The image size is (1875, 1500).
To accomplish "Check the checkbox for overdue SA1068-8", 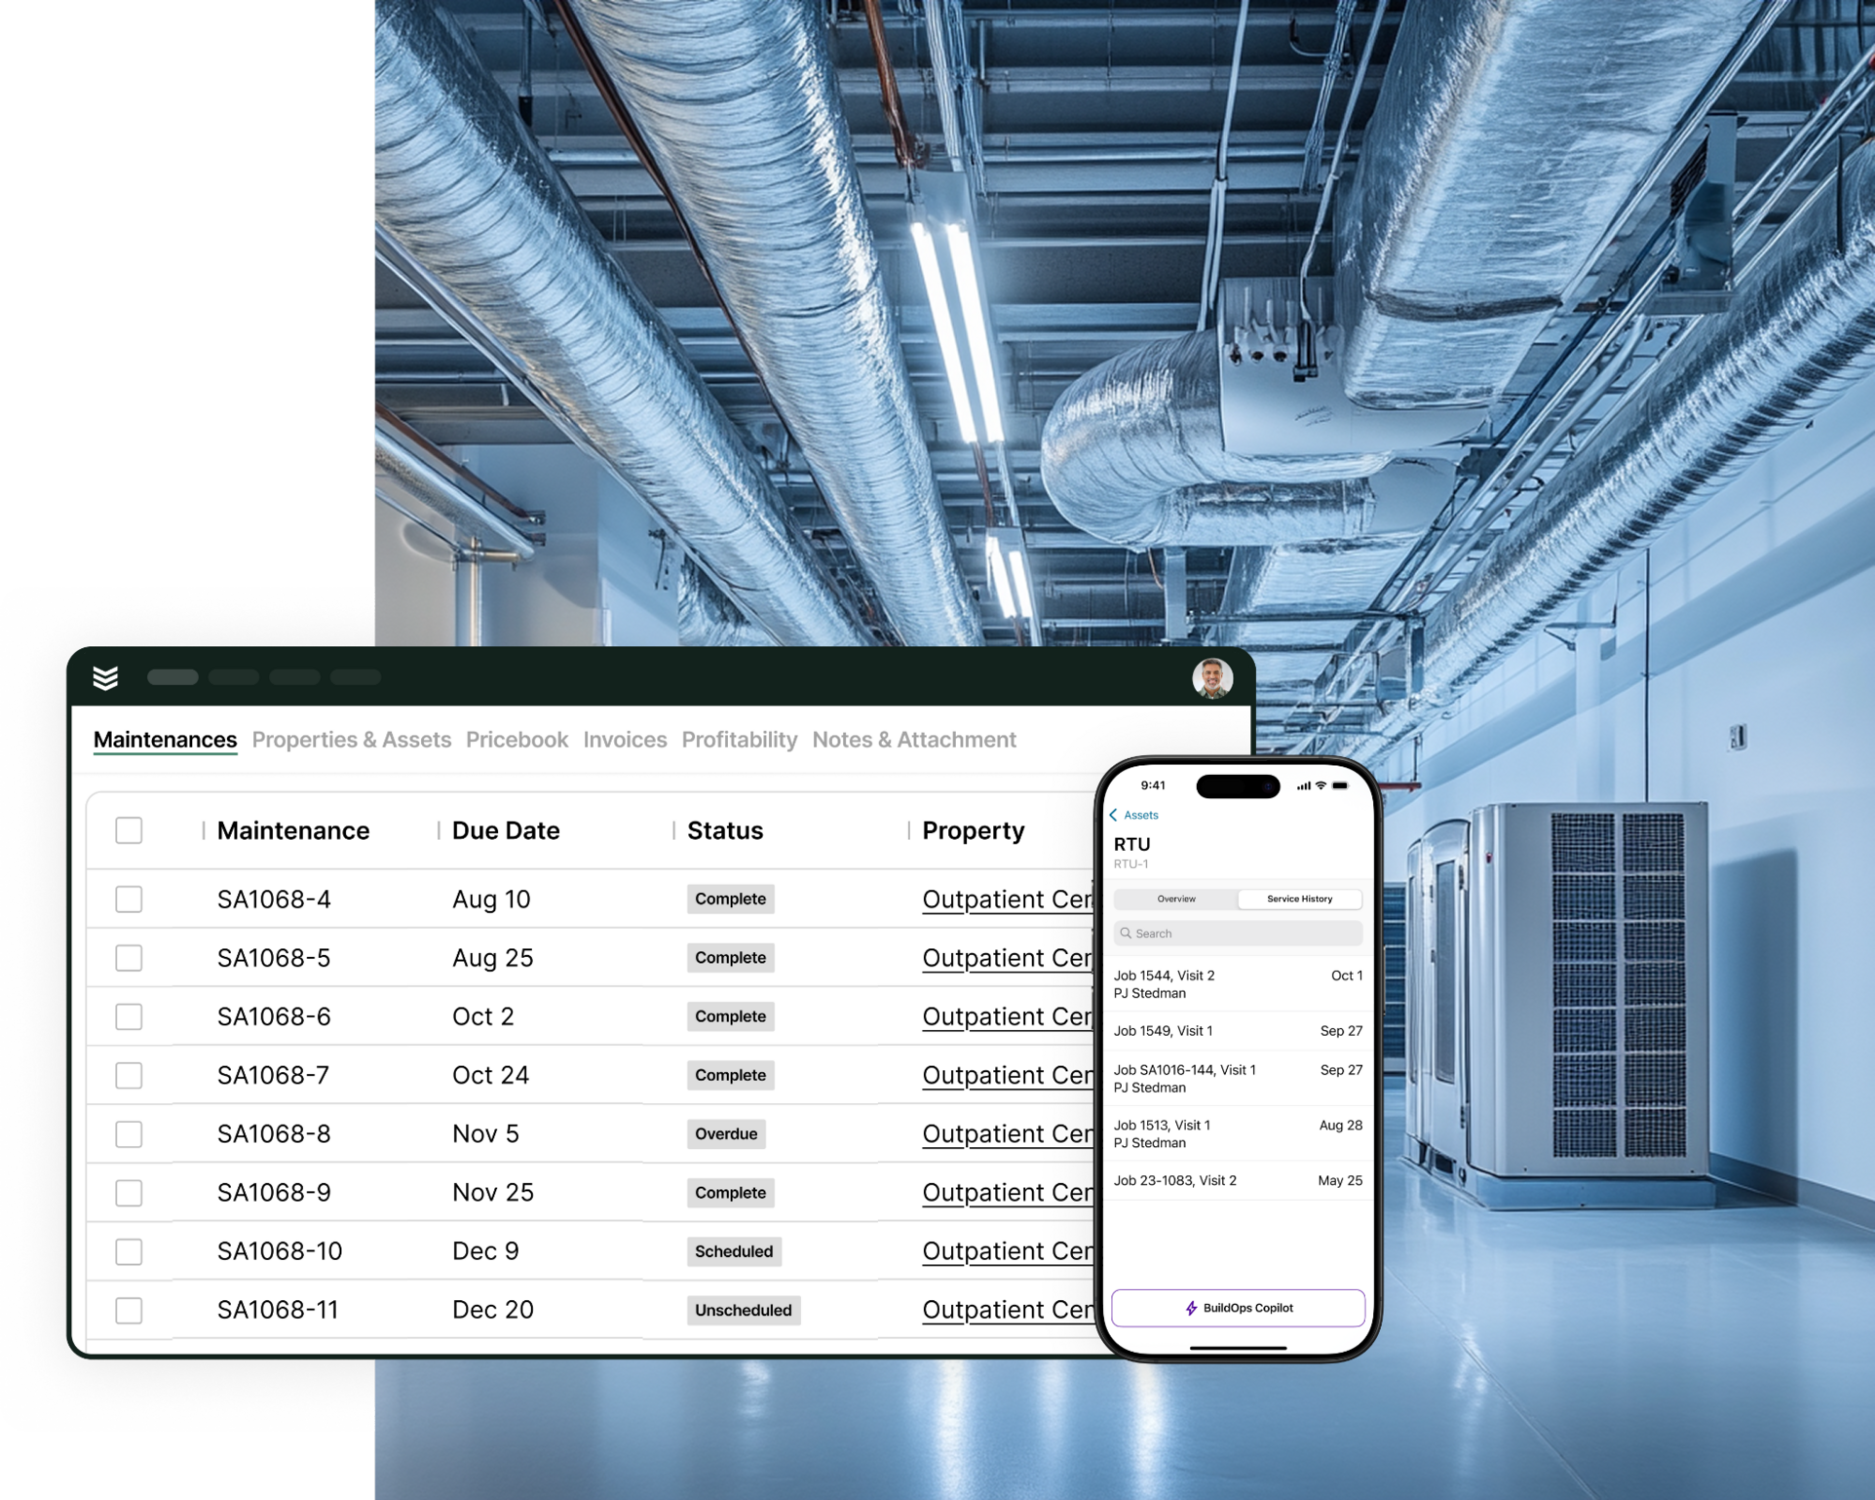I will 128,1134.
